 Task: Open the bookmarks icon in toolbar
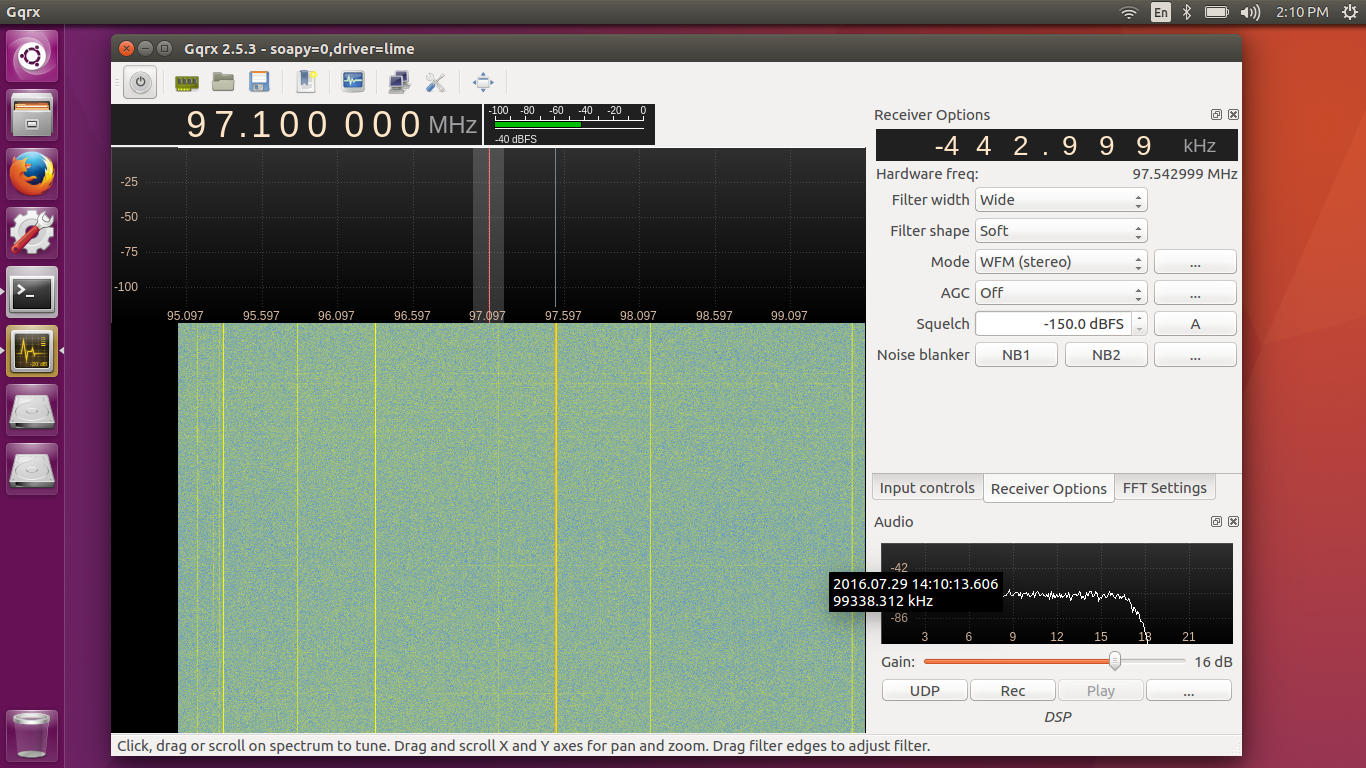click(x=306, y=82)
